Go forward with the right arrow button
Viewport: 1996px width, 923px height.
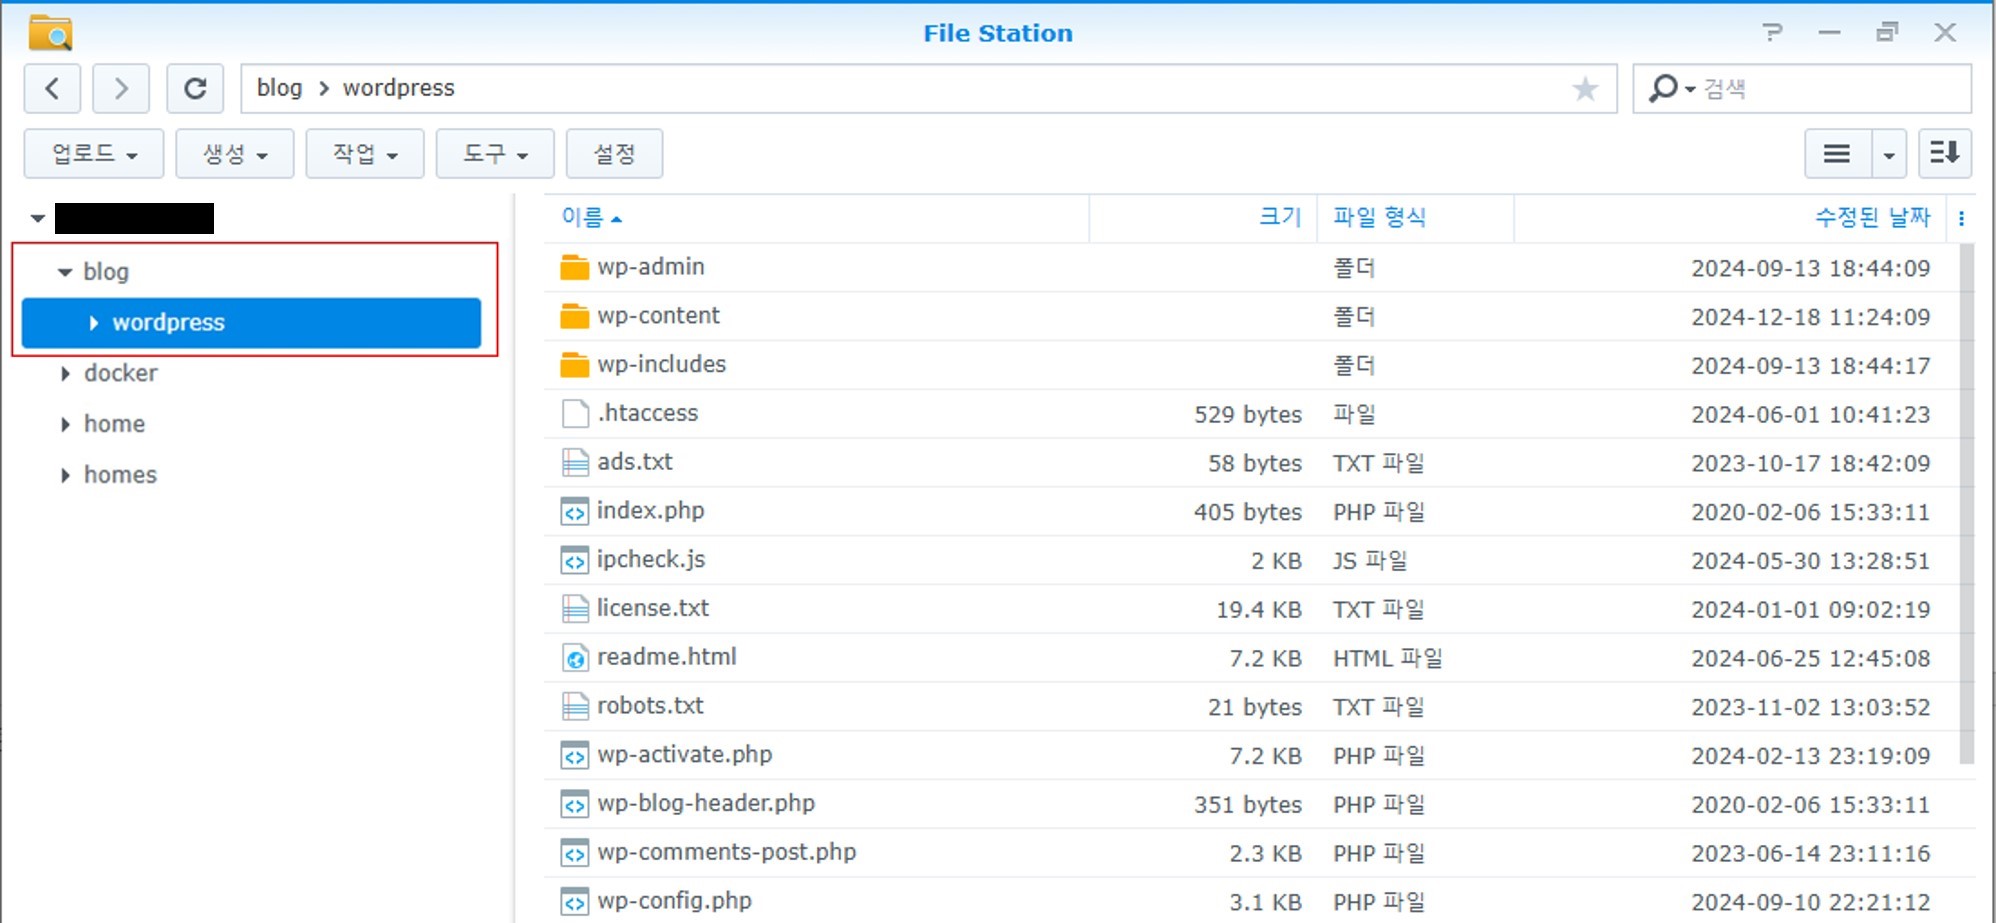point(121,89)
